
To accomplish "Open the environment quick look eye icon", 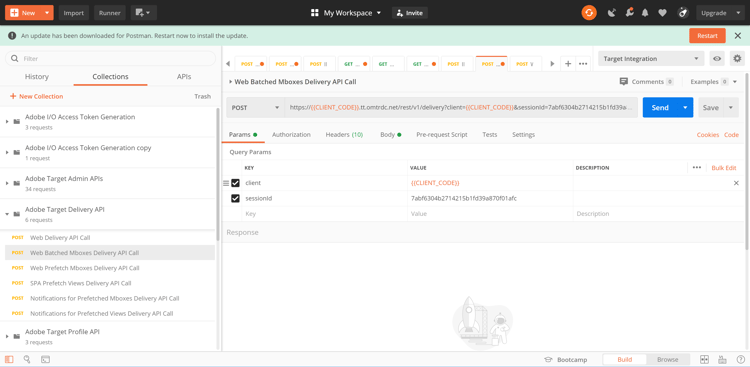I will coord(717,59).
